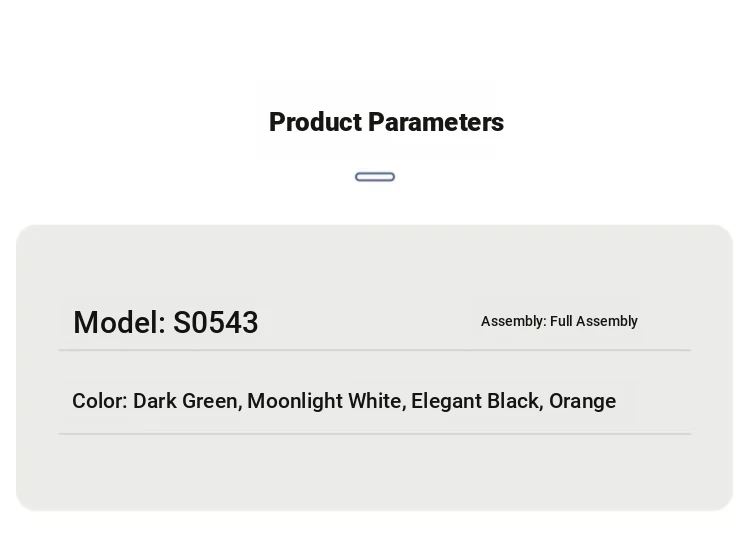Click the word Product in the heading
Screen dimensions: 750x533
pyautogui.click(x=316, y=122)
